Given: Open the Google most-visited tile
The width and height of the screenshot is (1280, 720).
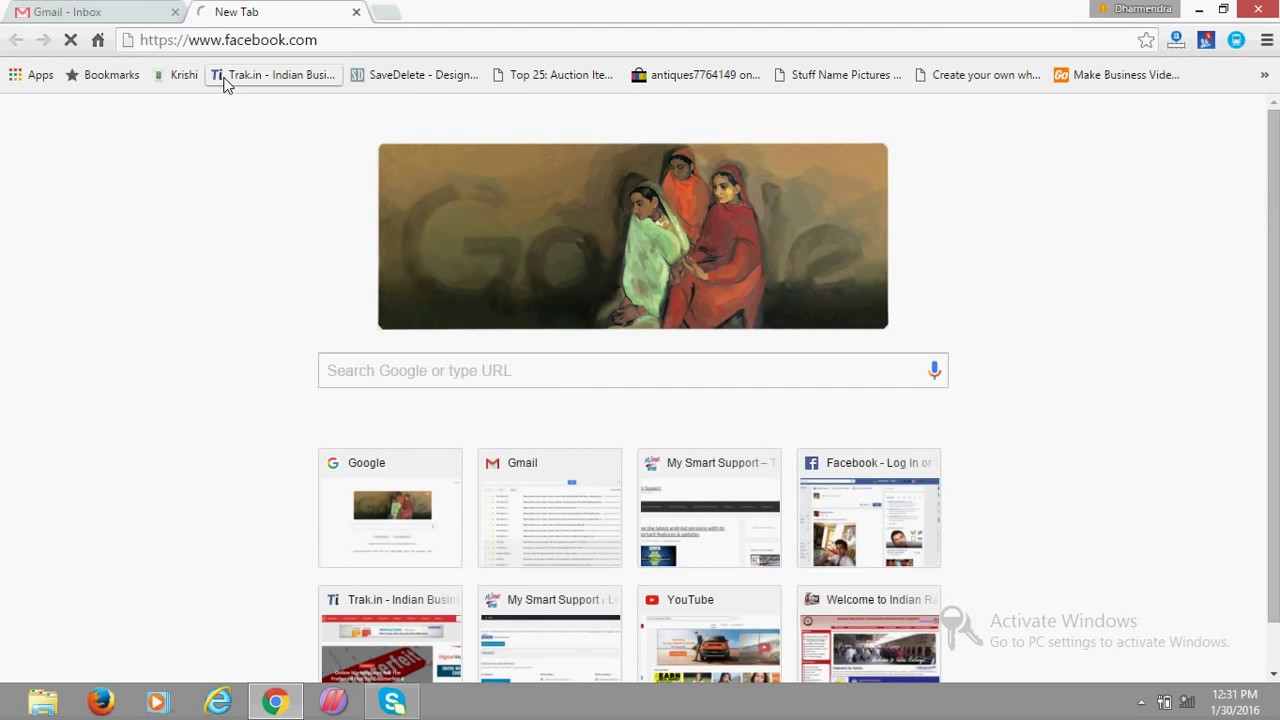Looking at the screenshot, I should [390, 508].
